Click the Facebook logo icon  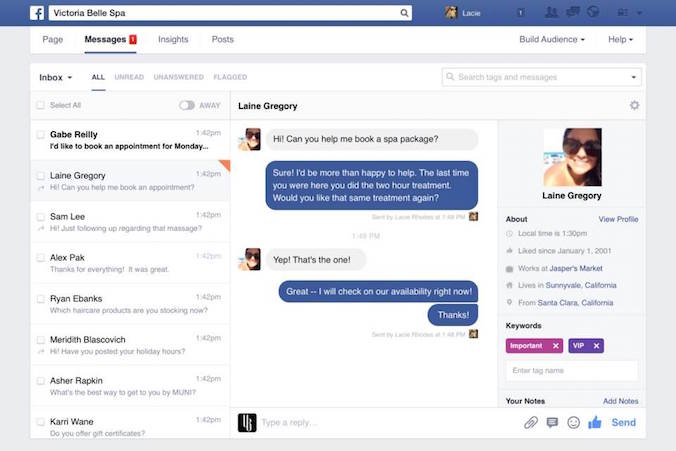pyautogui.click(x=37, y=13)
